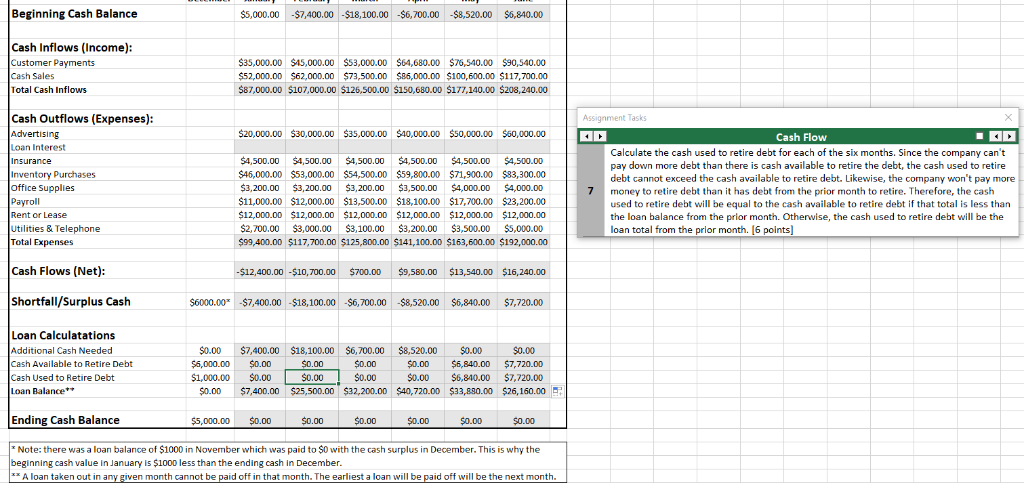Select Additional Cash Needed value $18,100.00
Viewport: 1024px width, 483px height.
coord(313,351)
